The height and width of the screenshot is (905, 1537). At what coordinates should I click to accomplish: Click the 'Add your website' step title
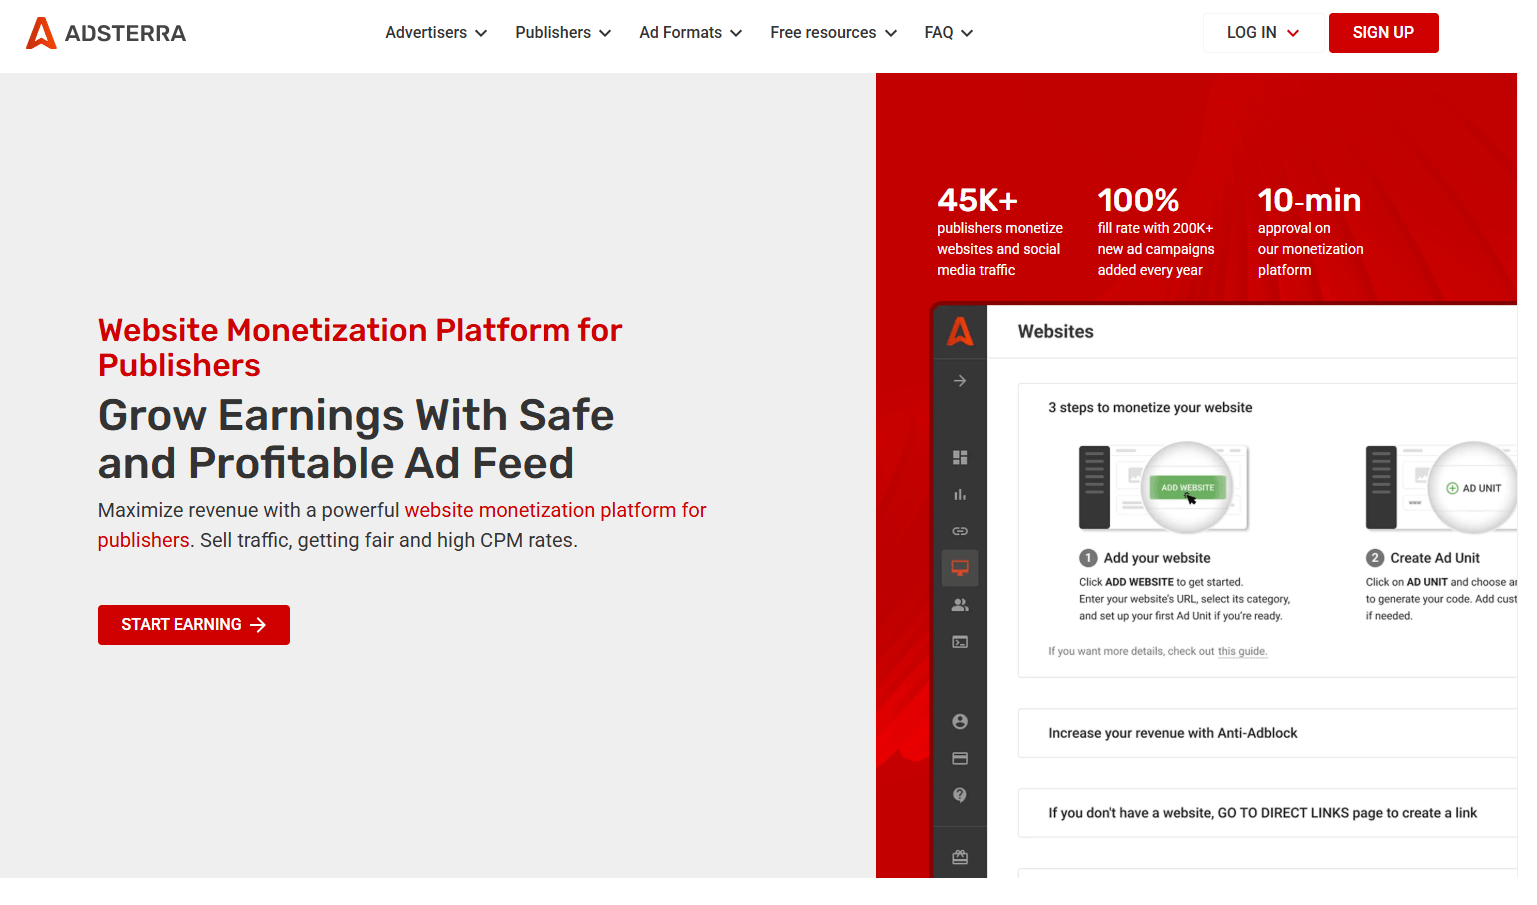[x=1157, y=558]
